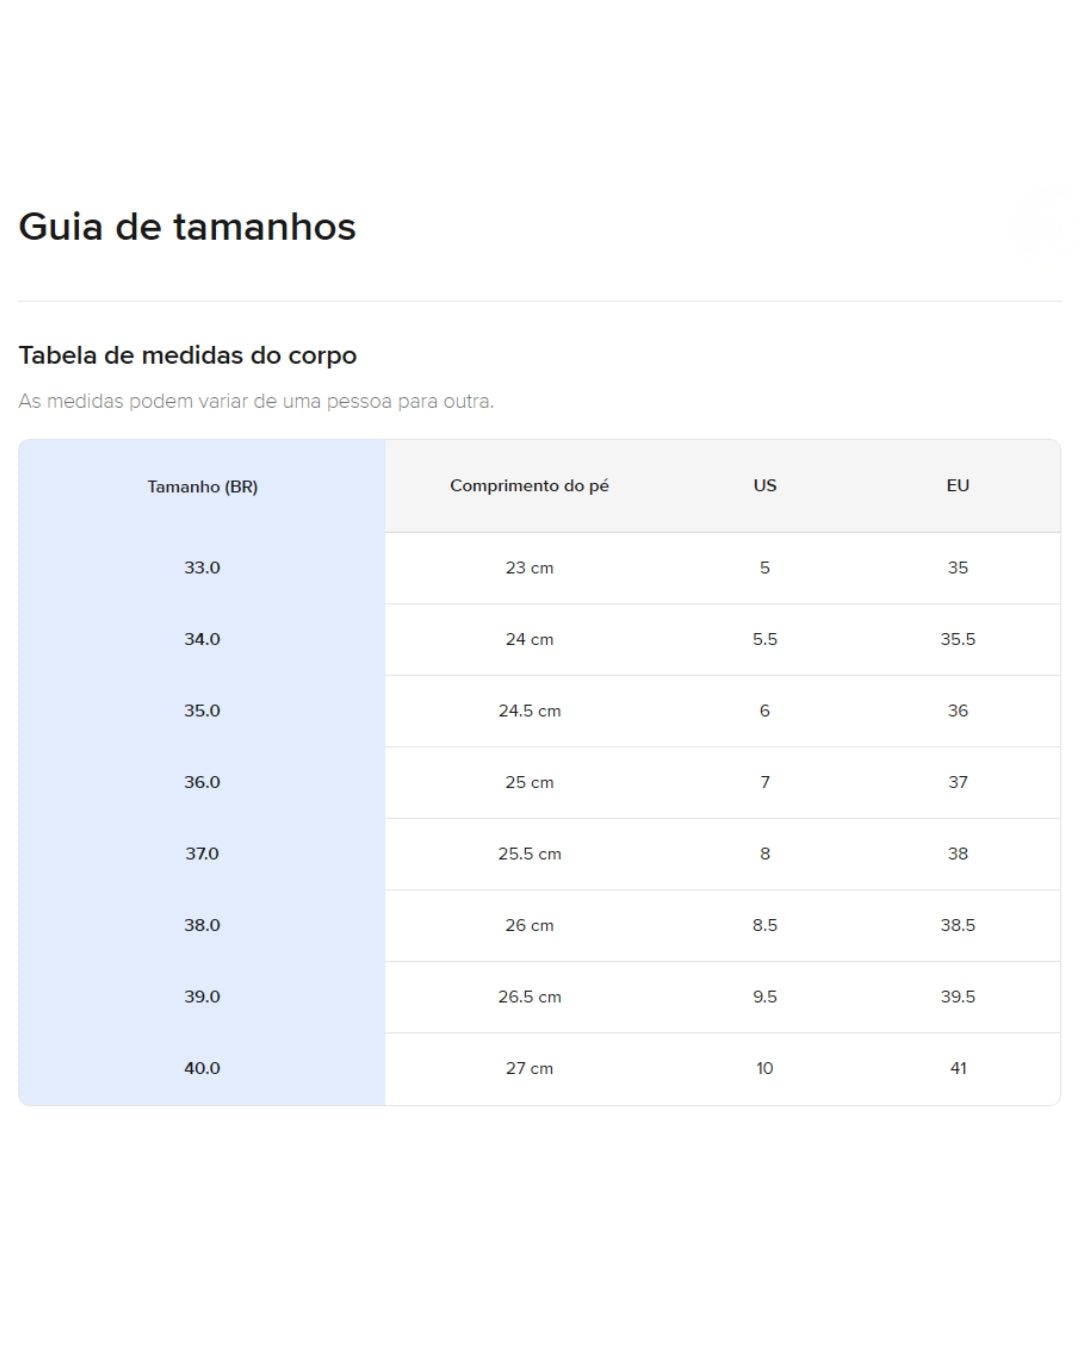
Task: Select BR size 33.0 row label
Action: click(202, 568)
